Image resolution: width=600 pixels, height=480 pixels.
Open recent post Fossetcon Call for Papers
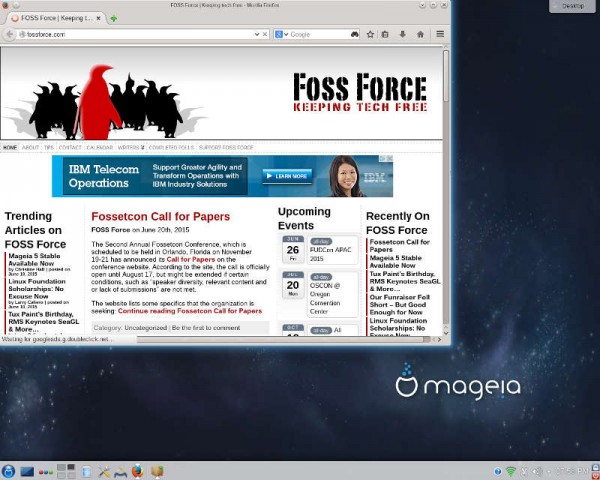click(x=399, y=246)
